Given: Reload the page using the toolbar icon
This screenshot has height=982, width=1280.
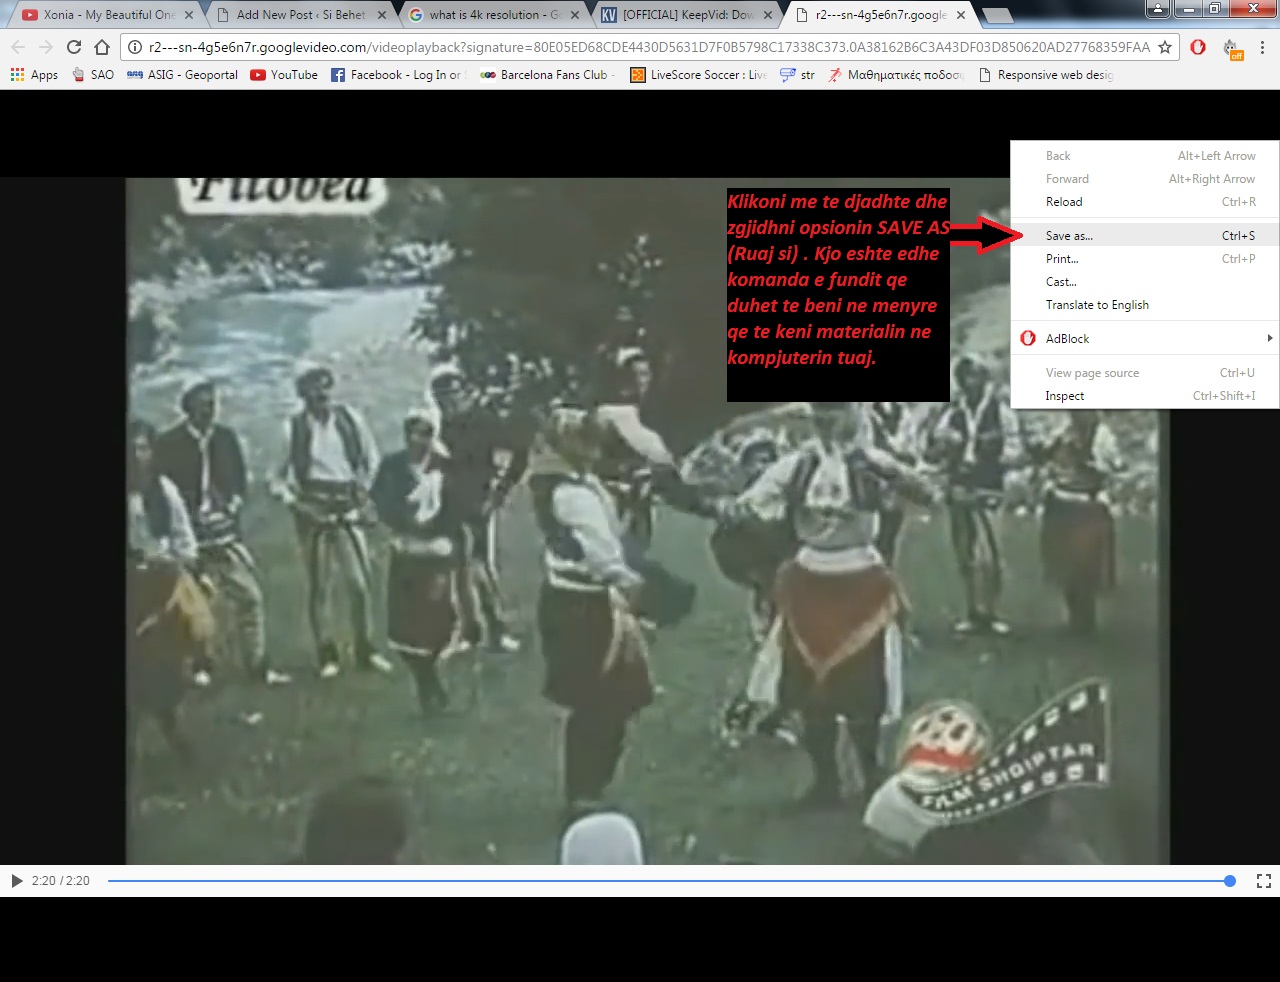Looking at the screenshot, I should tap(74, 47).
